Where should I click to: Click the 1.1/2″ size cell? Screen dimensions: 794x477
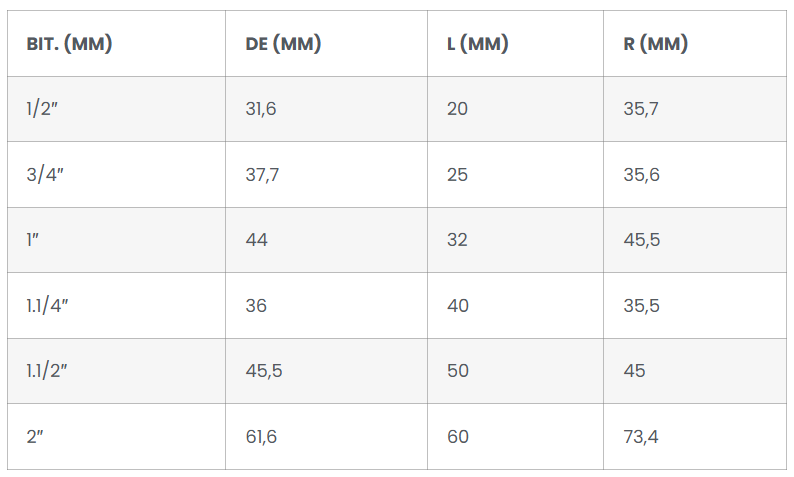(47, 371)
